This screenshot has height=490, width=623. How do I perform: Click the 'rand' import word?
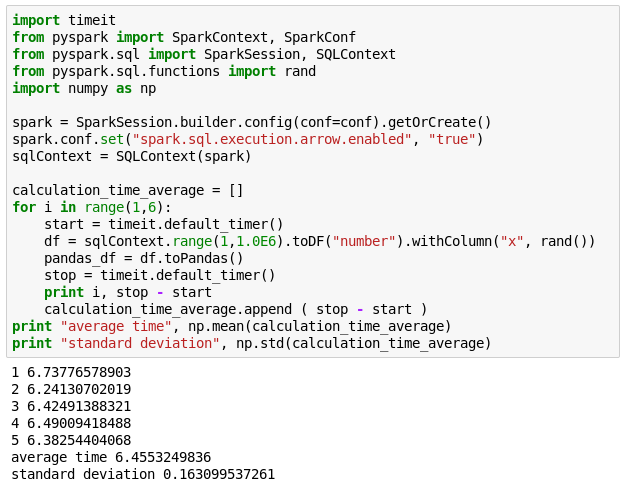[x=300, y=71]
